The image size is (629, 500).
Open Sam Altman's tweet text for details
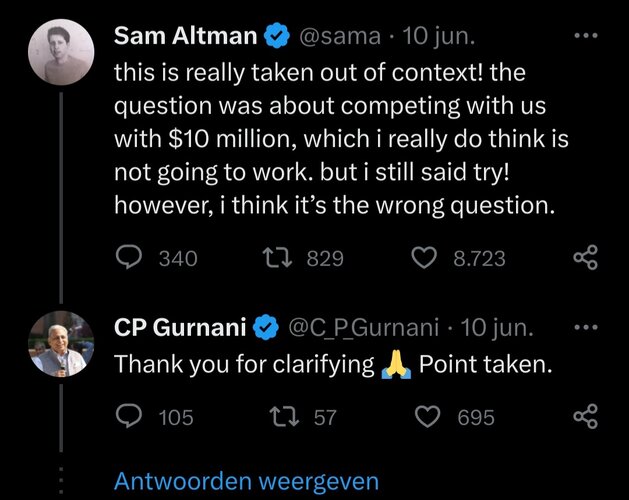tap(341, 139)
